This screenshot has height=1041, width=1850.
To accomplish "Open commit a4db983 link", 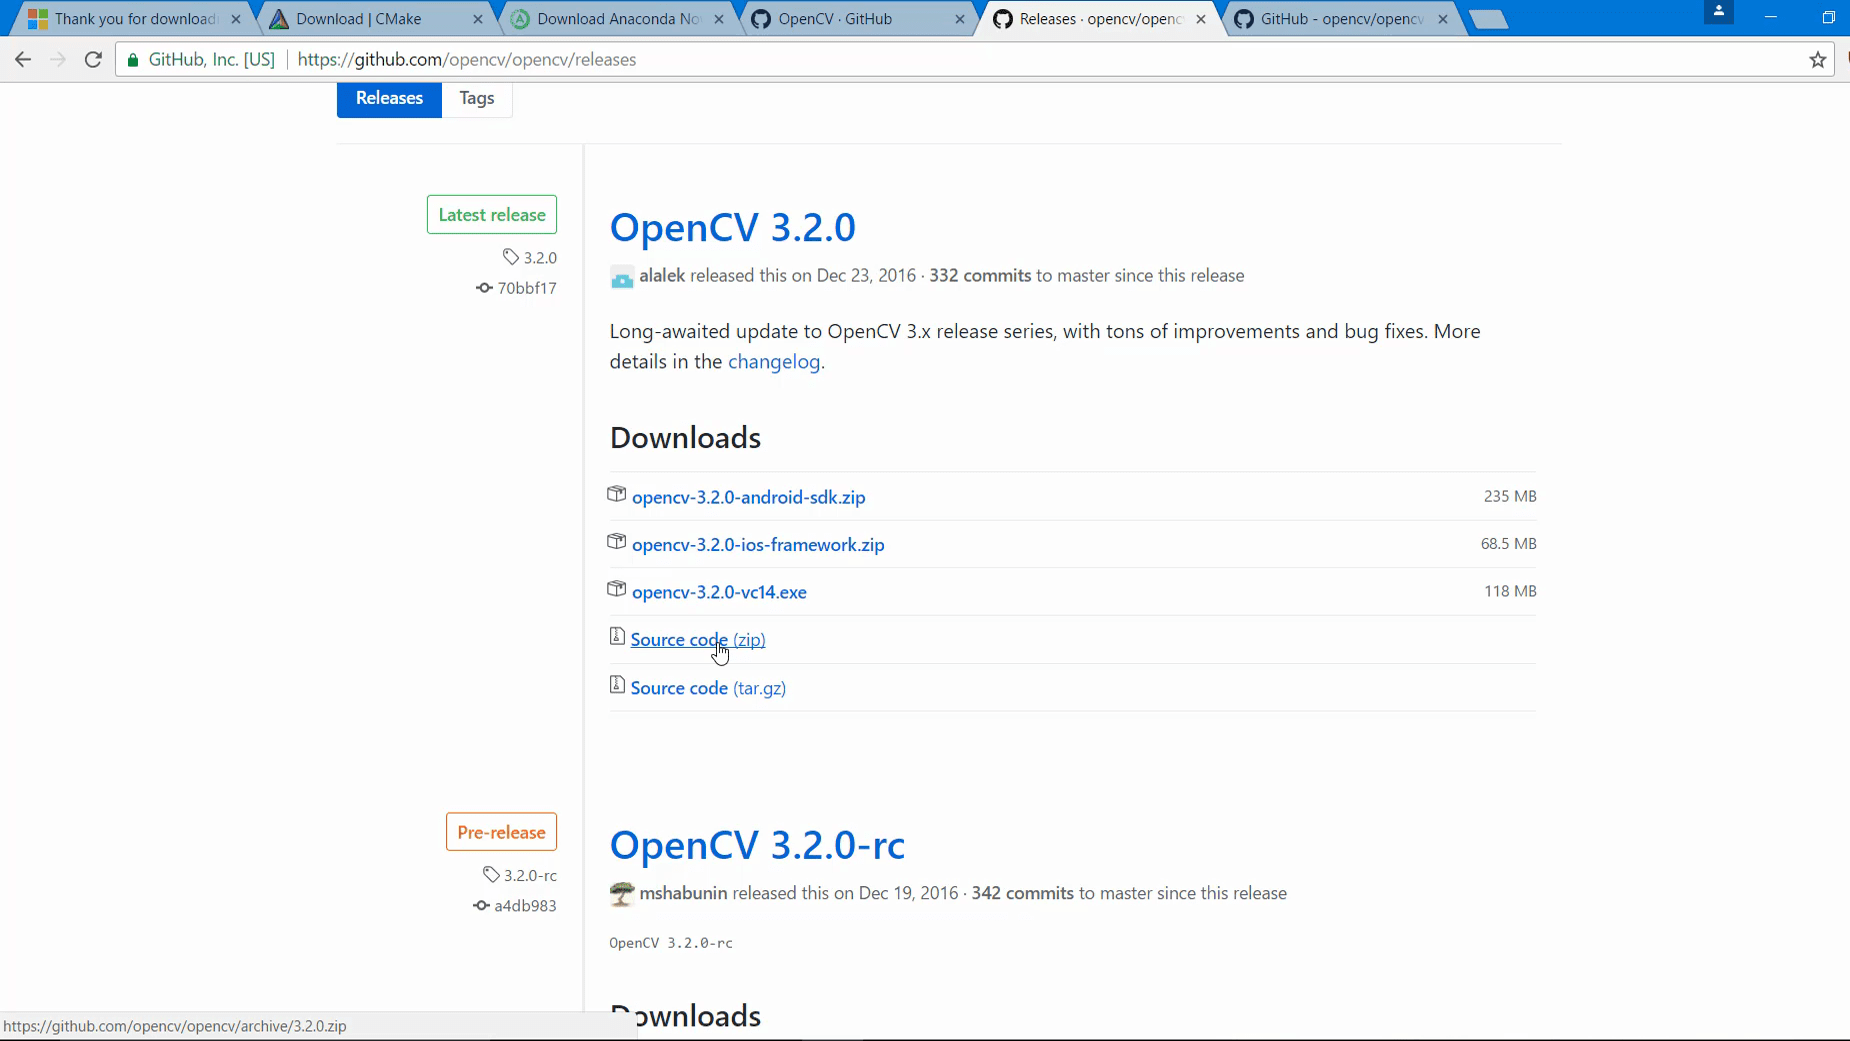I will point(525,906).
